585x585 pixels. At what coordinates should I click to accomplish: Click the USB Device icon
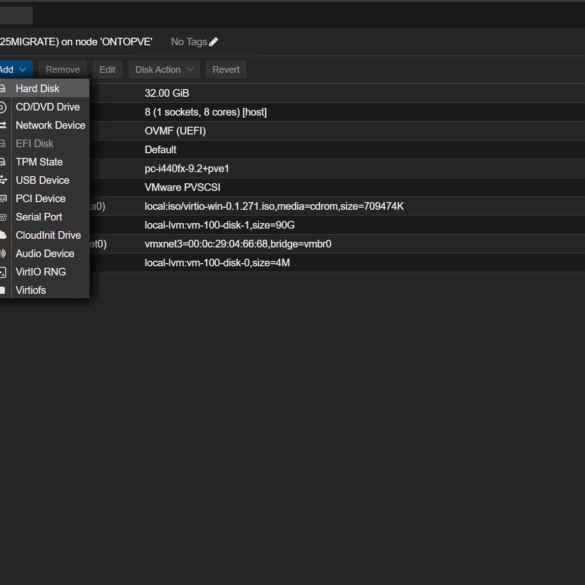point(3,180)
